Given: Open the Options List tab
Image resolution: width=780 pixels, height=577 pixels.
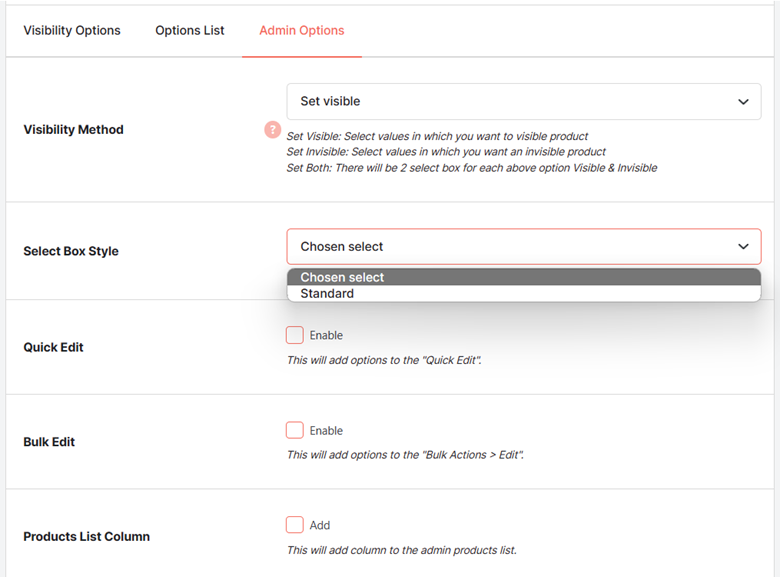Looking at the screenshot, I should 190,30.
